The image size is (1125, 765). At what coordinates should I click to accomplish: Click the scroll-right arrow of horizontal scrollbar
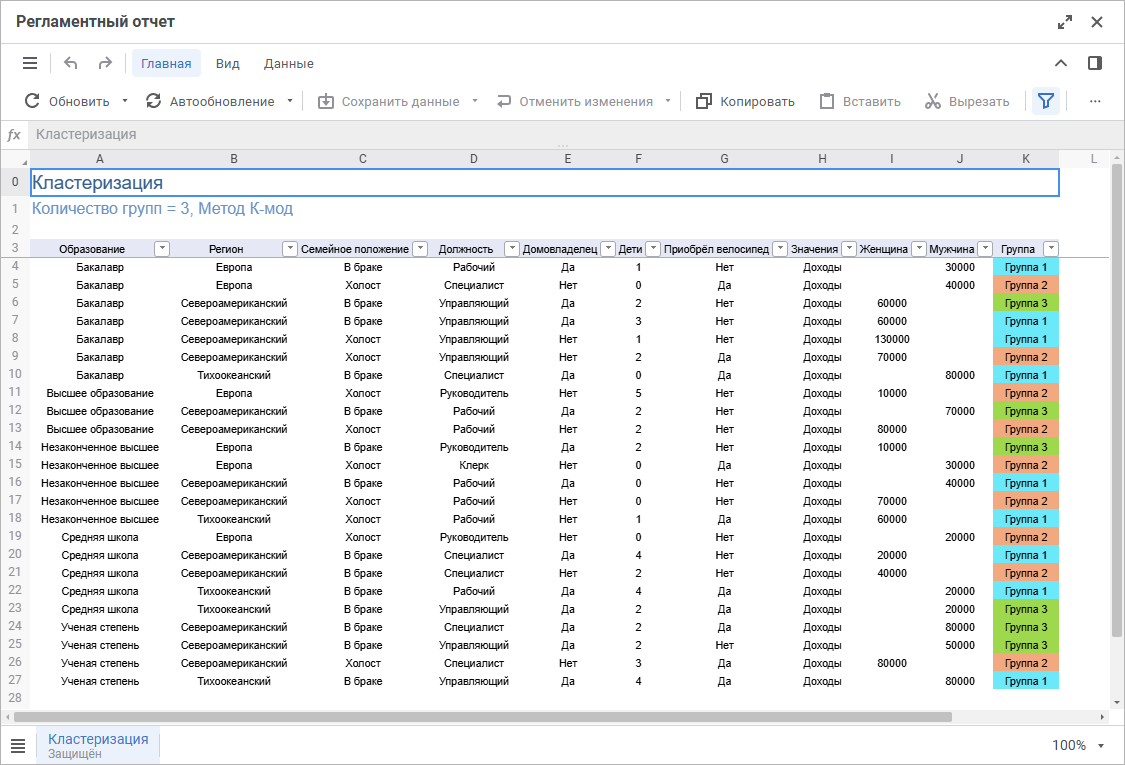[x=1103, y=717]
